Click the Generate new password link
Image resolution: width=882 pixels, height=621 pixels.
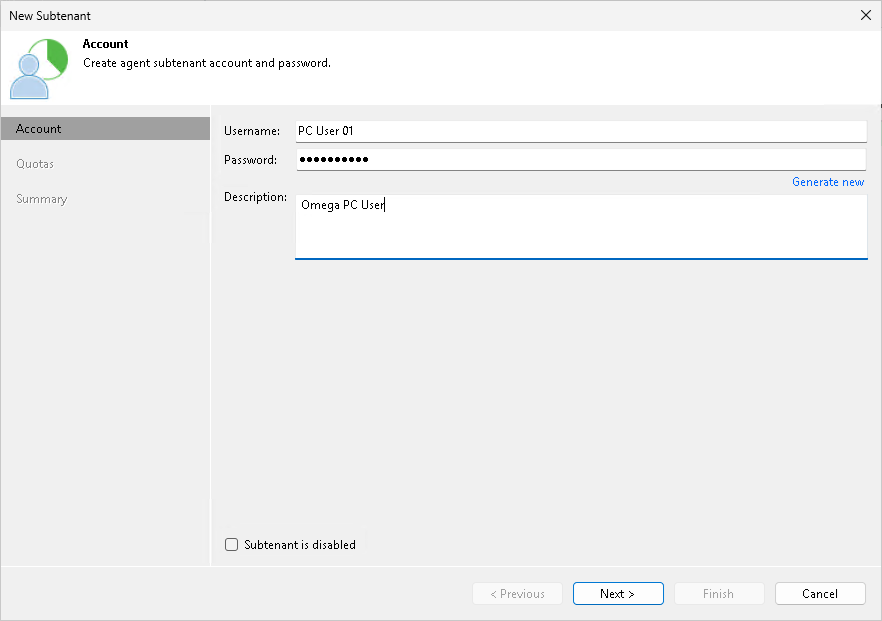[x=828, y=182]
